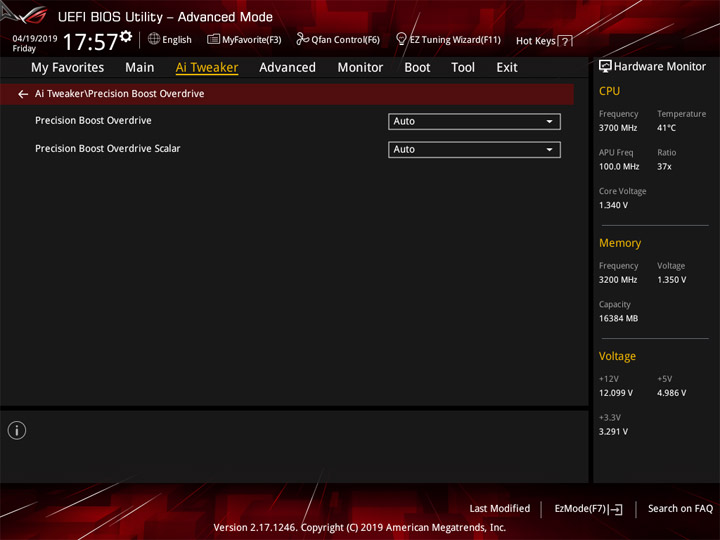The width and height of the screenshot is (720, 540).
Task: Click the Memory voltage 1.350 V
Action: coord(671,280)
